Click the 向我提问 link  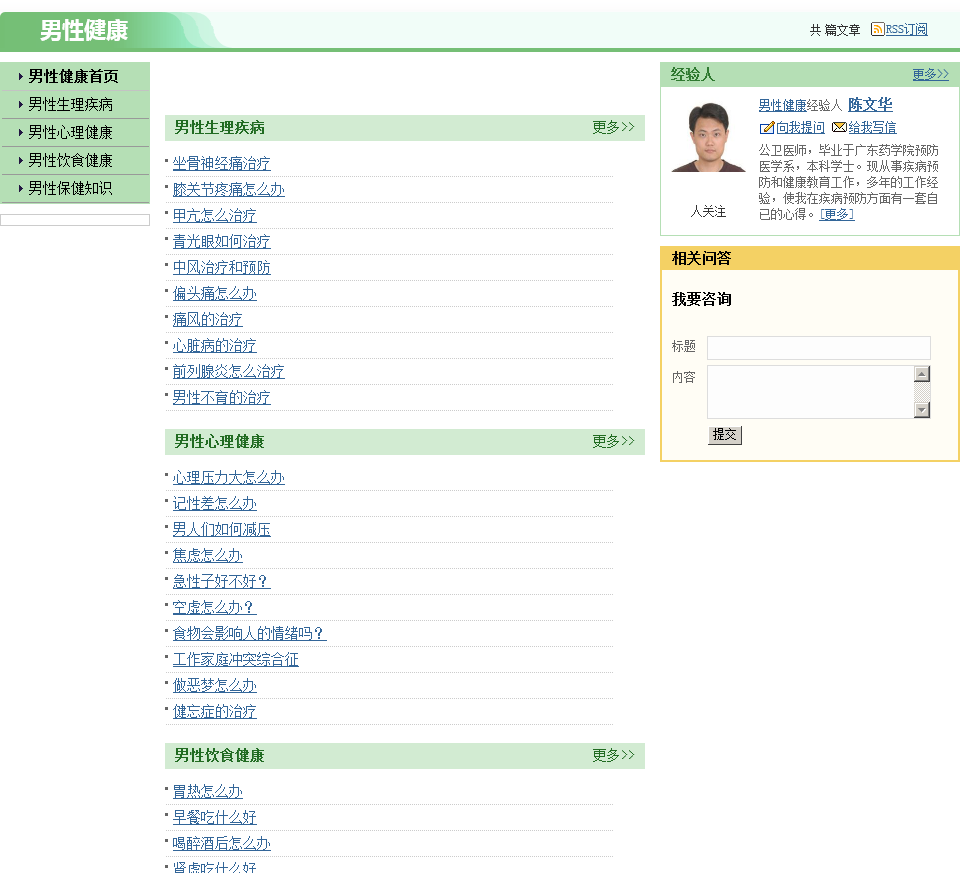(800, 127)
